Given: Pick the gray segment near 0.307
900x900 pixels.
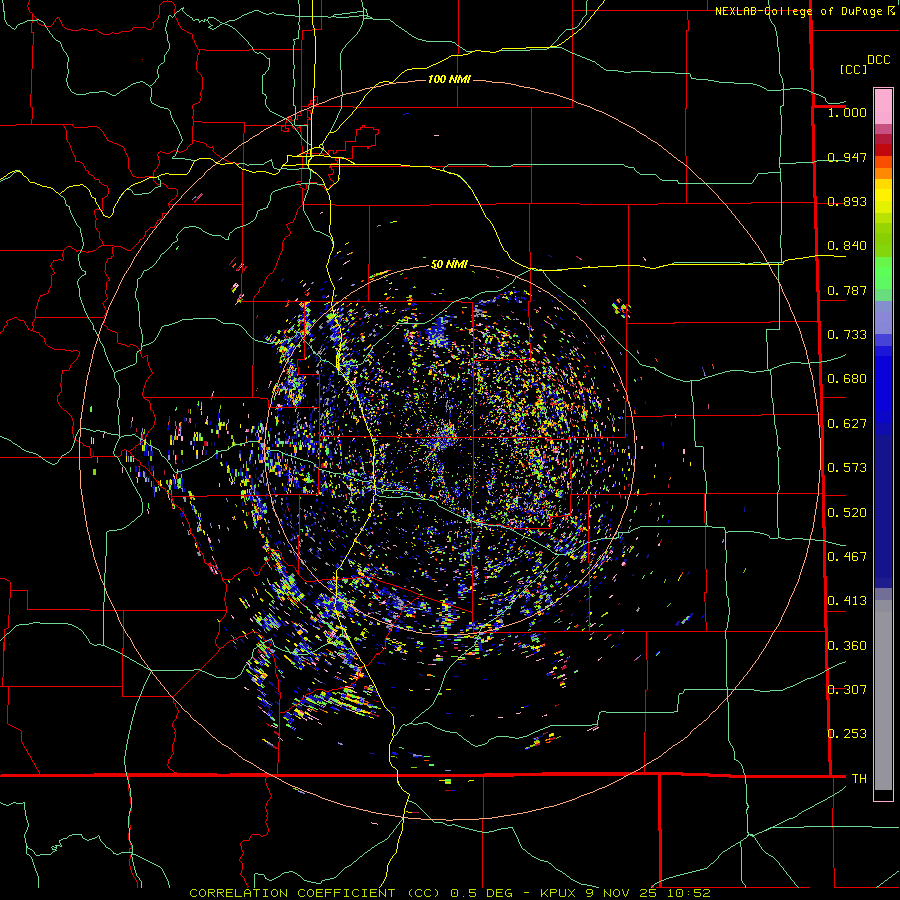Looking at the screenshot, I should pyautogui.click(x=883, y=695).
